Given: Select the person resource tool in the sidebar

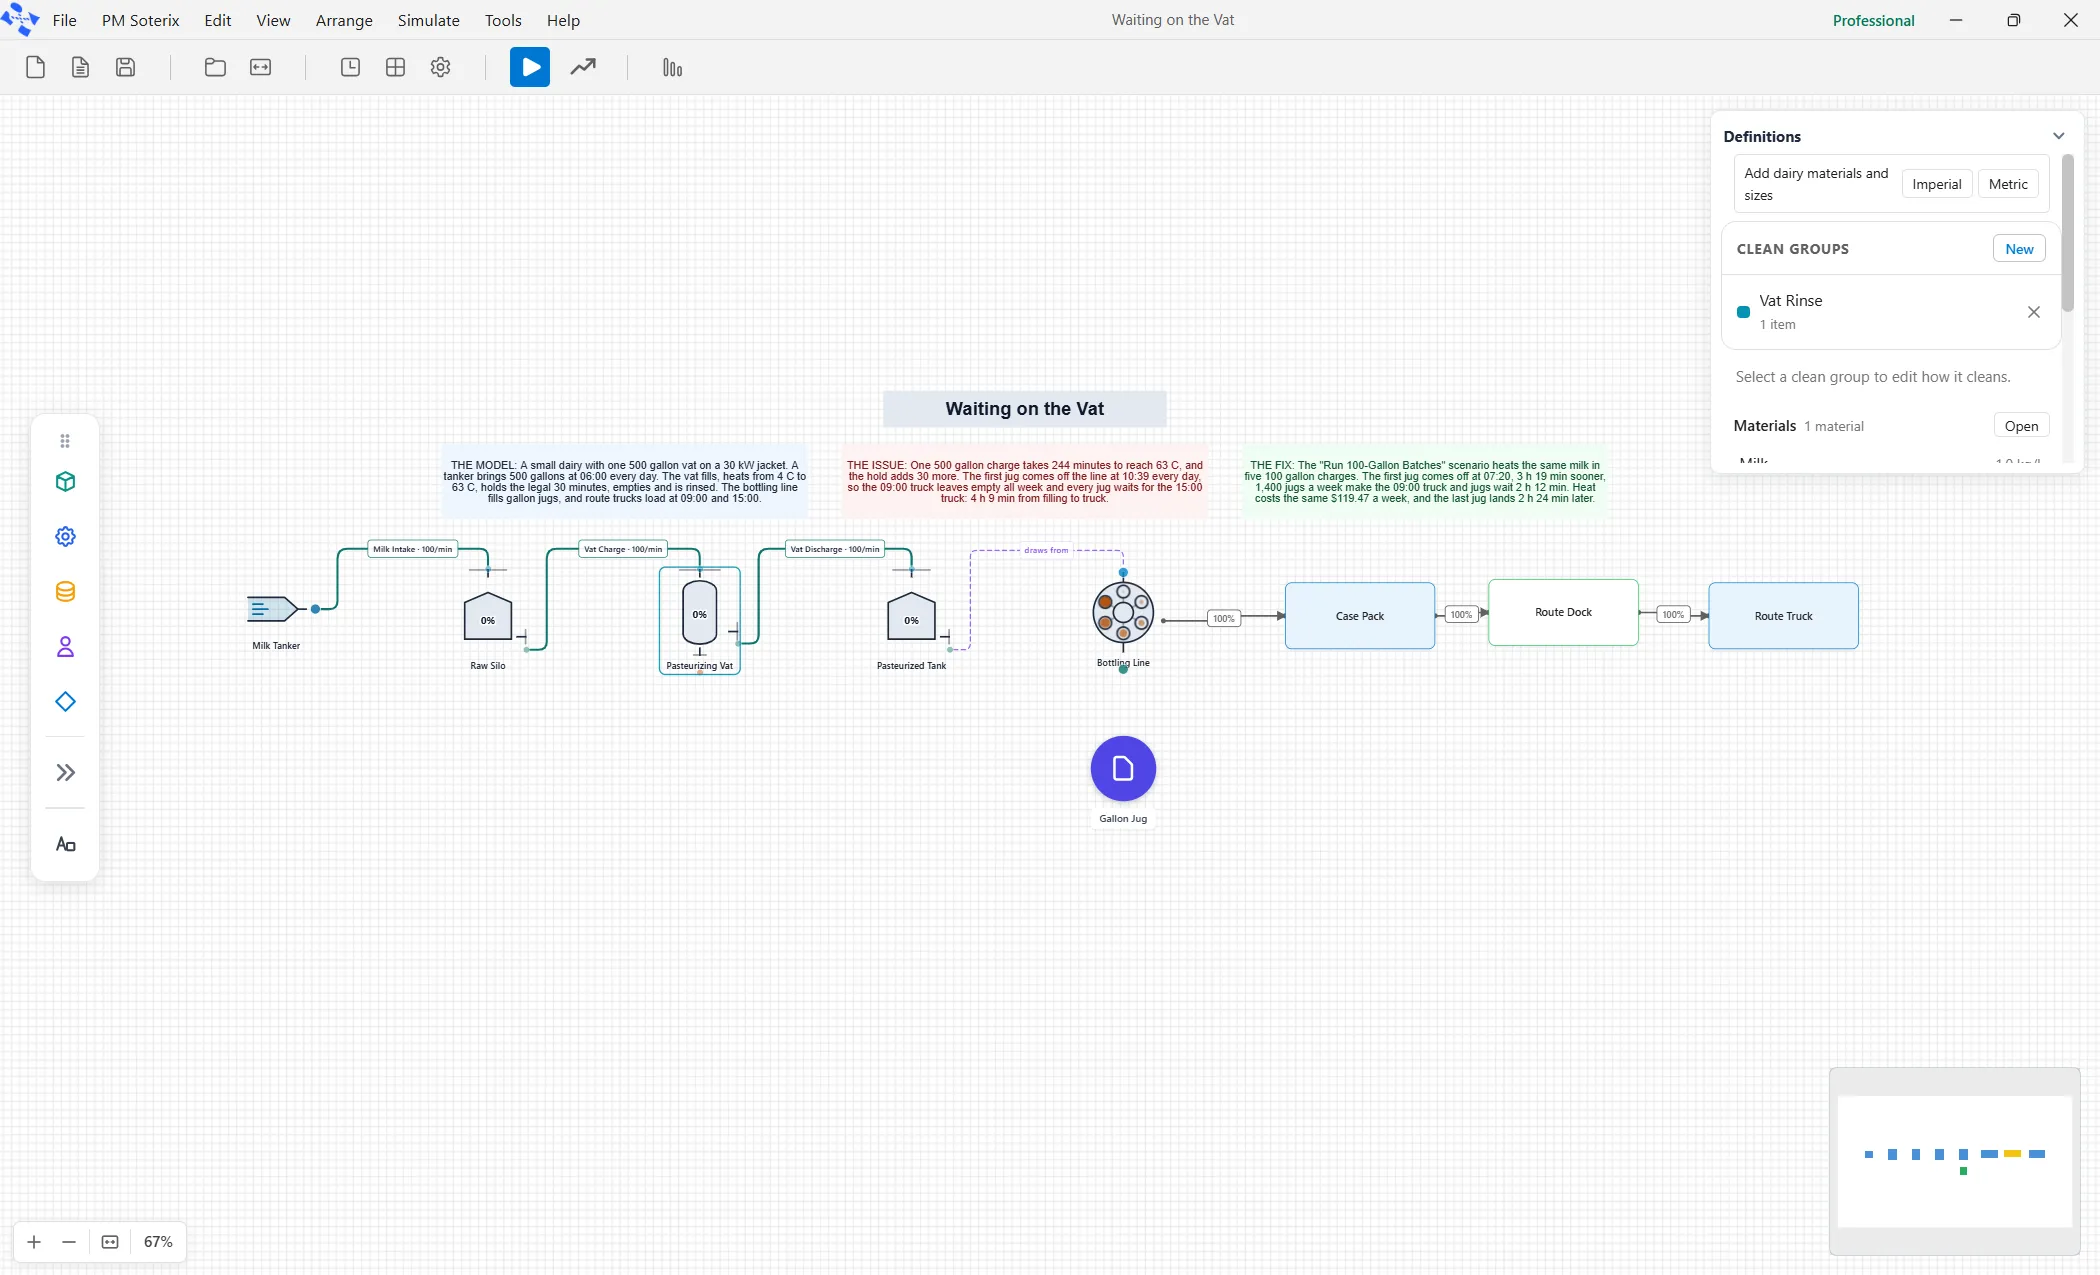Looking at the screenshot, I should coord(65,647).
